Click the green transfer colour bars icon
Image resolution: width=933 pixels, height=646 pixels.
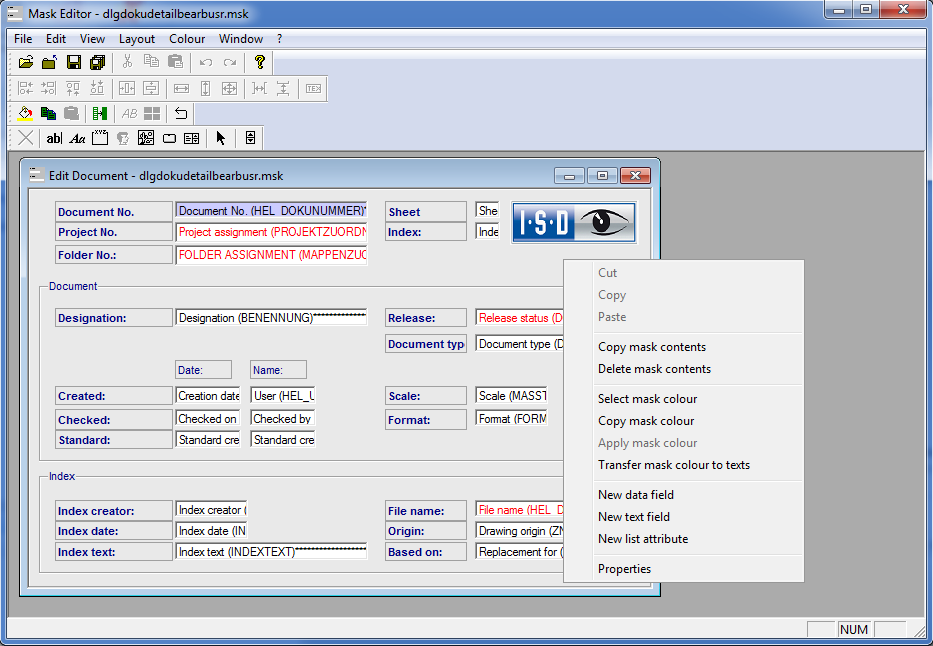coord(100,113)
